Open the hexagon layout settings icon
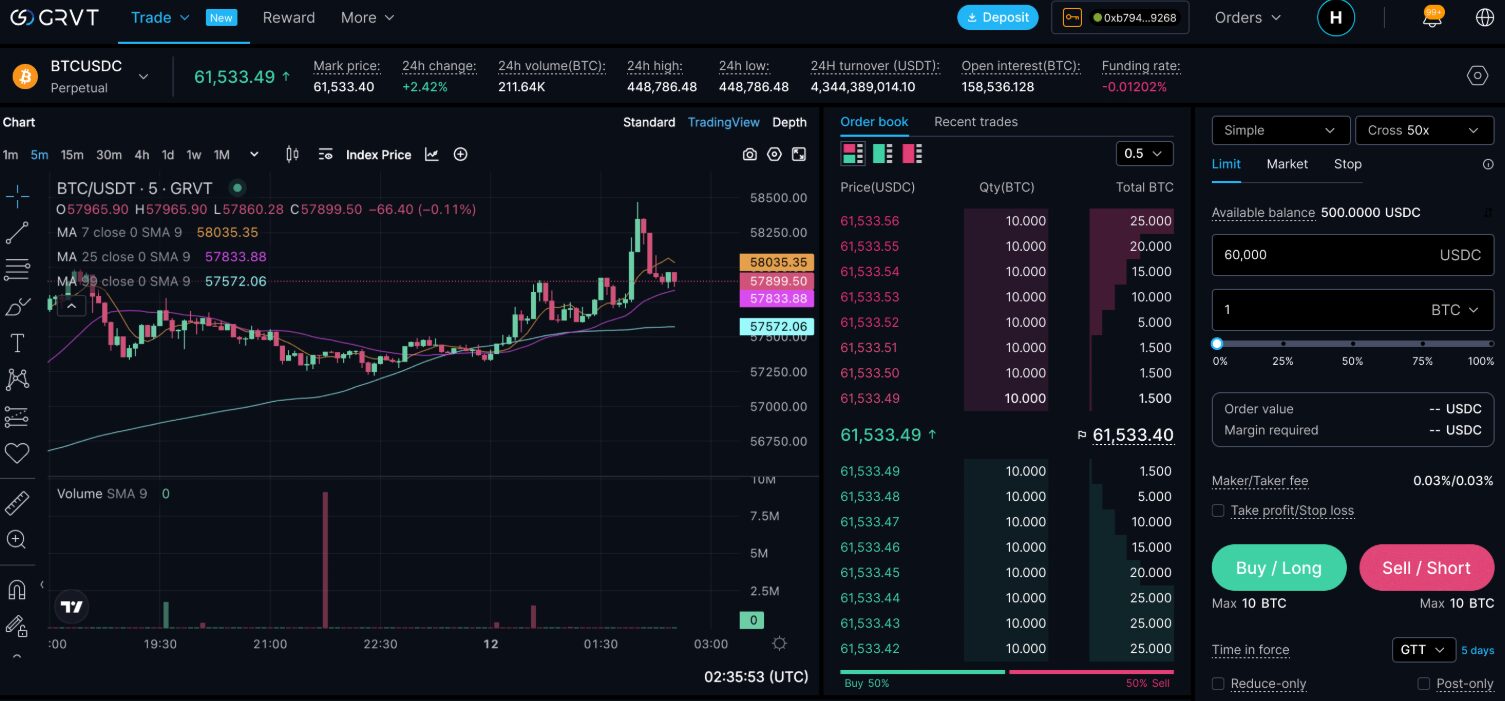Screen dimensions: 1505x701 pos(1477,76)
